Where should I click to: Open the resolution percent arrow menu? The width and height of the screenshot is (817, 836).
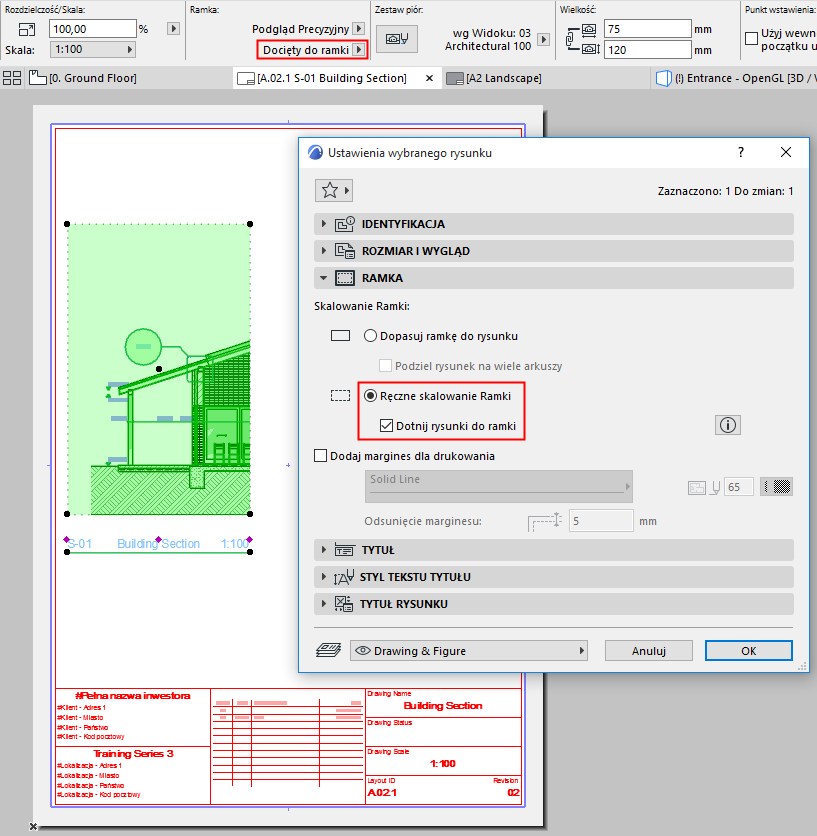click(x=173, y=29)
